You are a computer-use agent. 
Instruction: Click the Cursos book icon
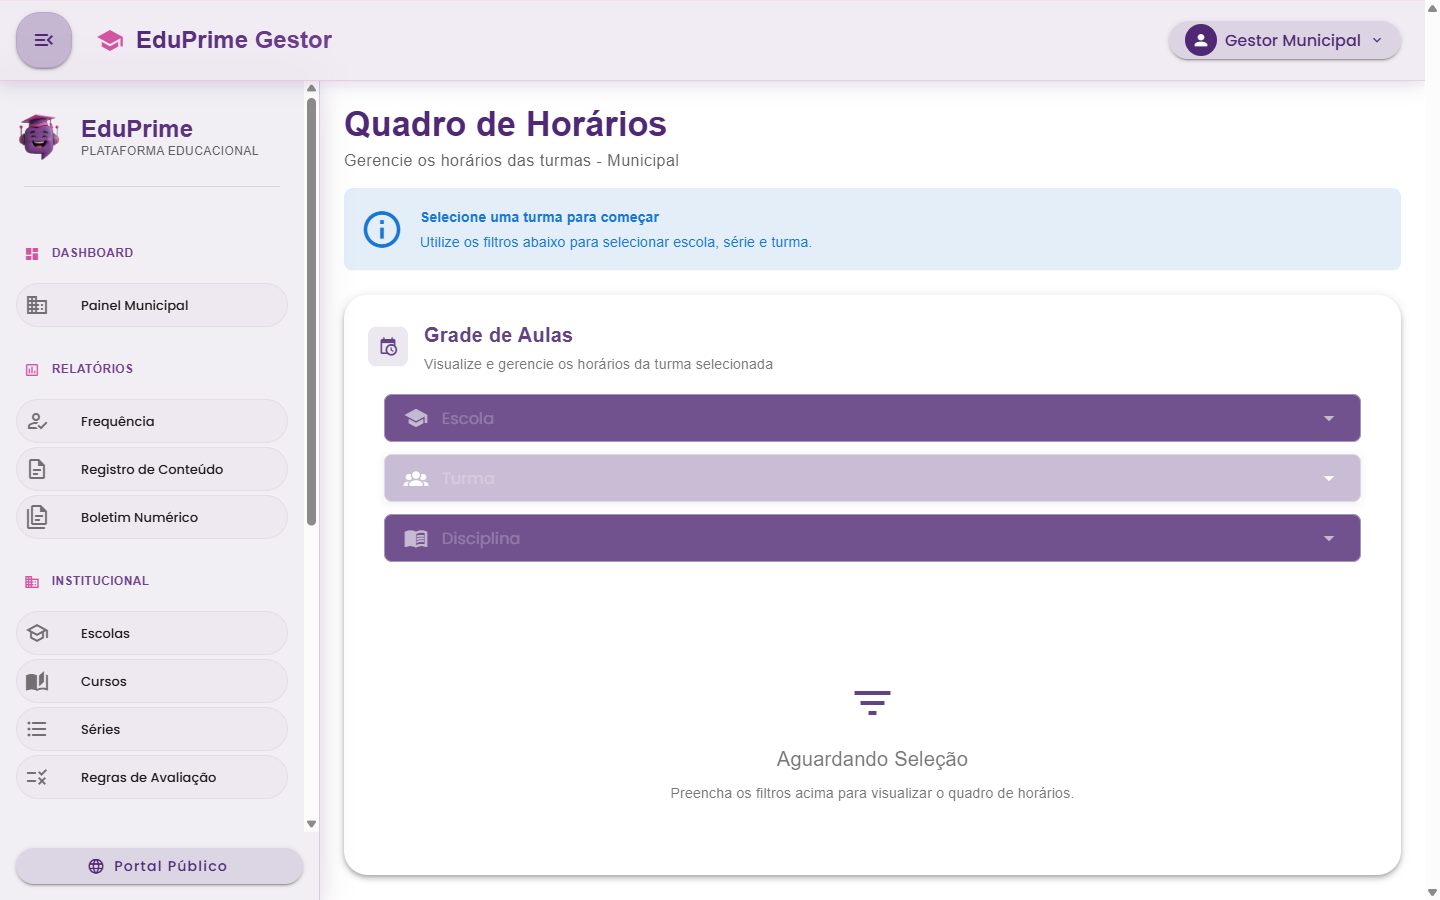(38, 680)
